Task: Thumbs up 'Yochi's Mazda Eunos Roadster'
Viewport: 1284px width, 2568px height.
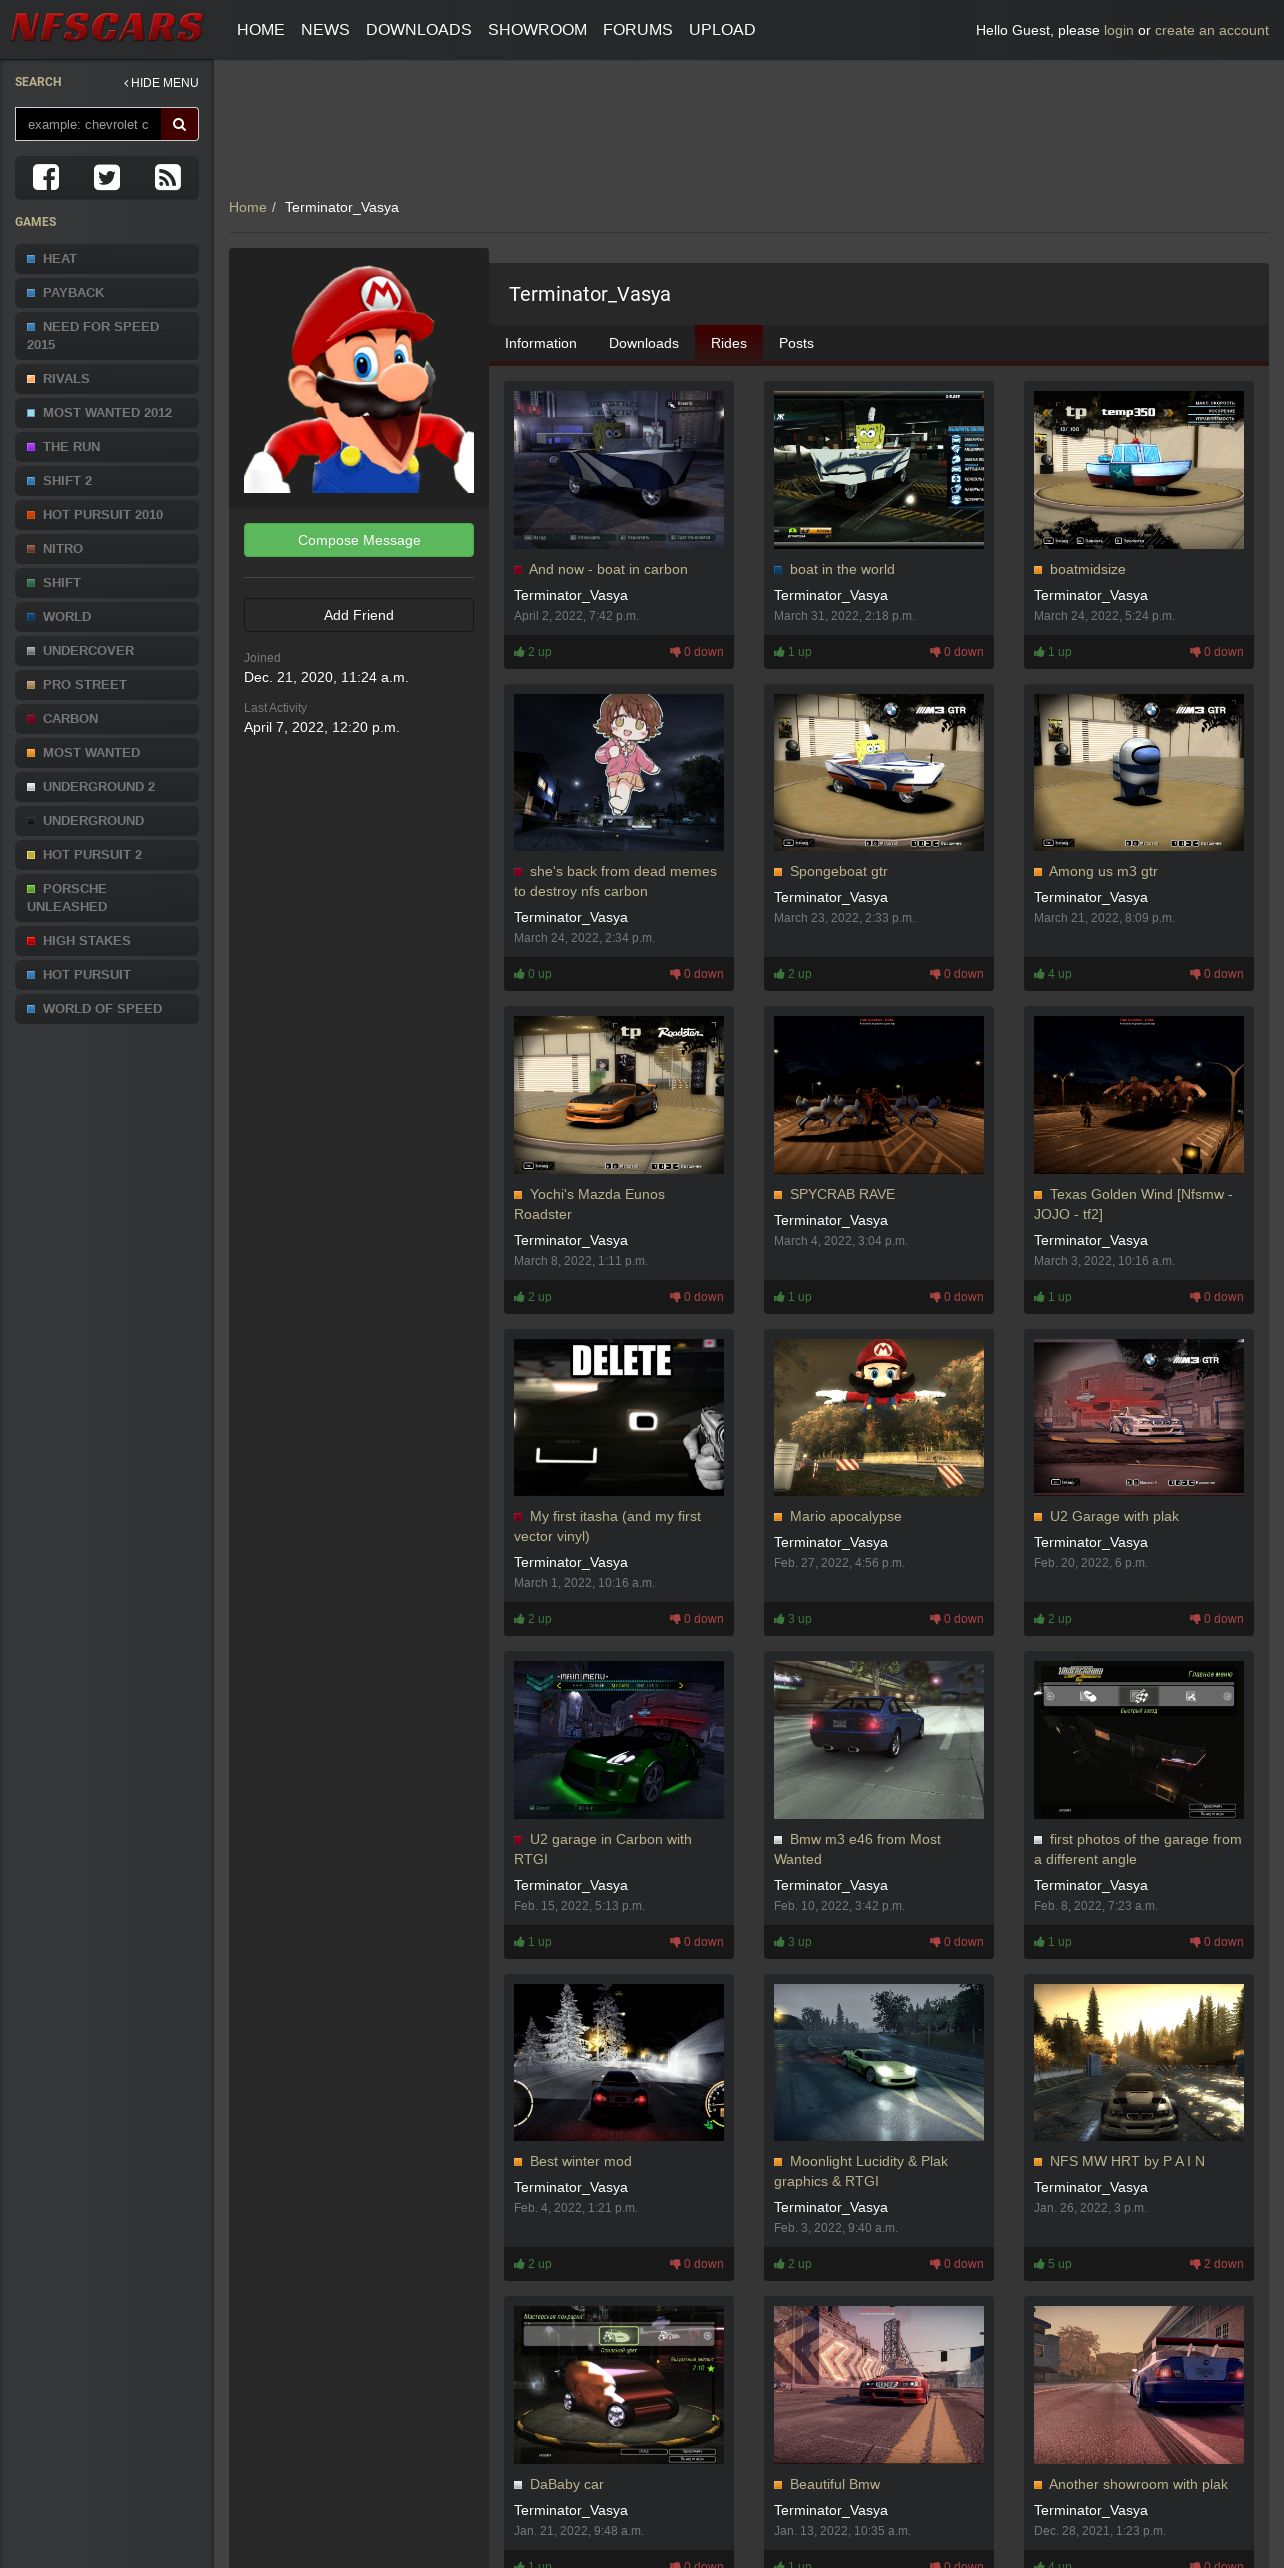Action: pos(533,1297)
